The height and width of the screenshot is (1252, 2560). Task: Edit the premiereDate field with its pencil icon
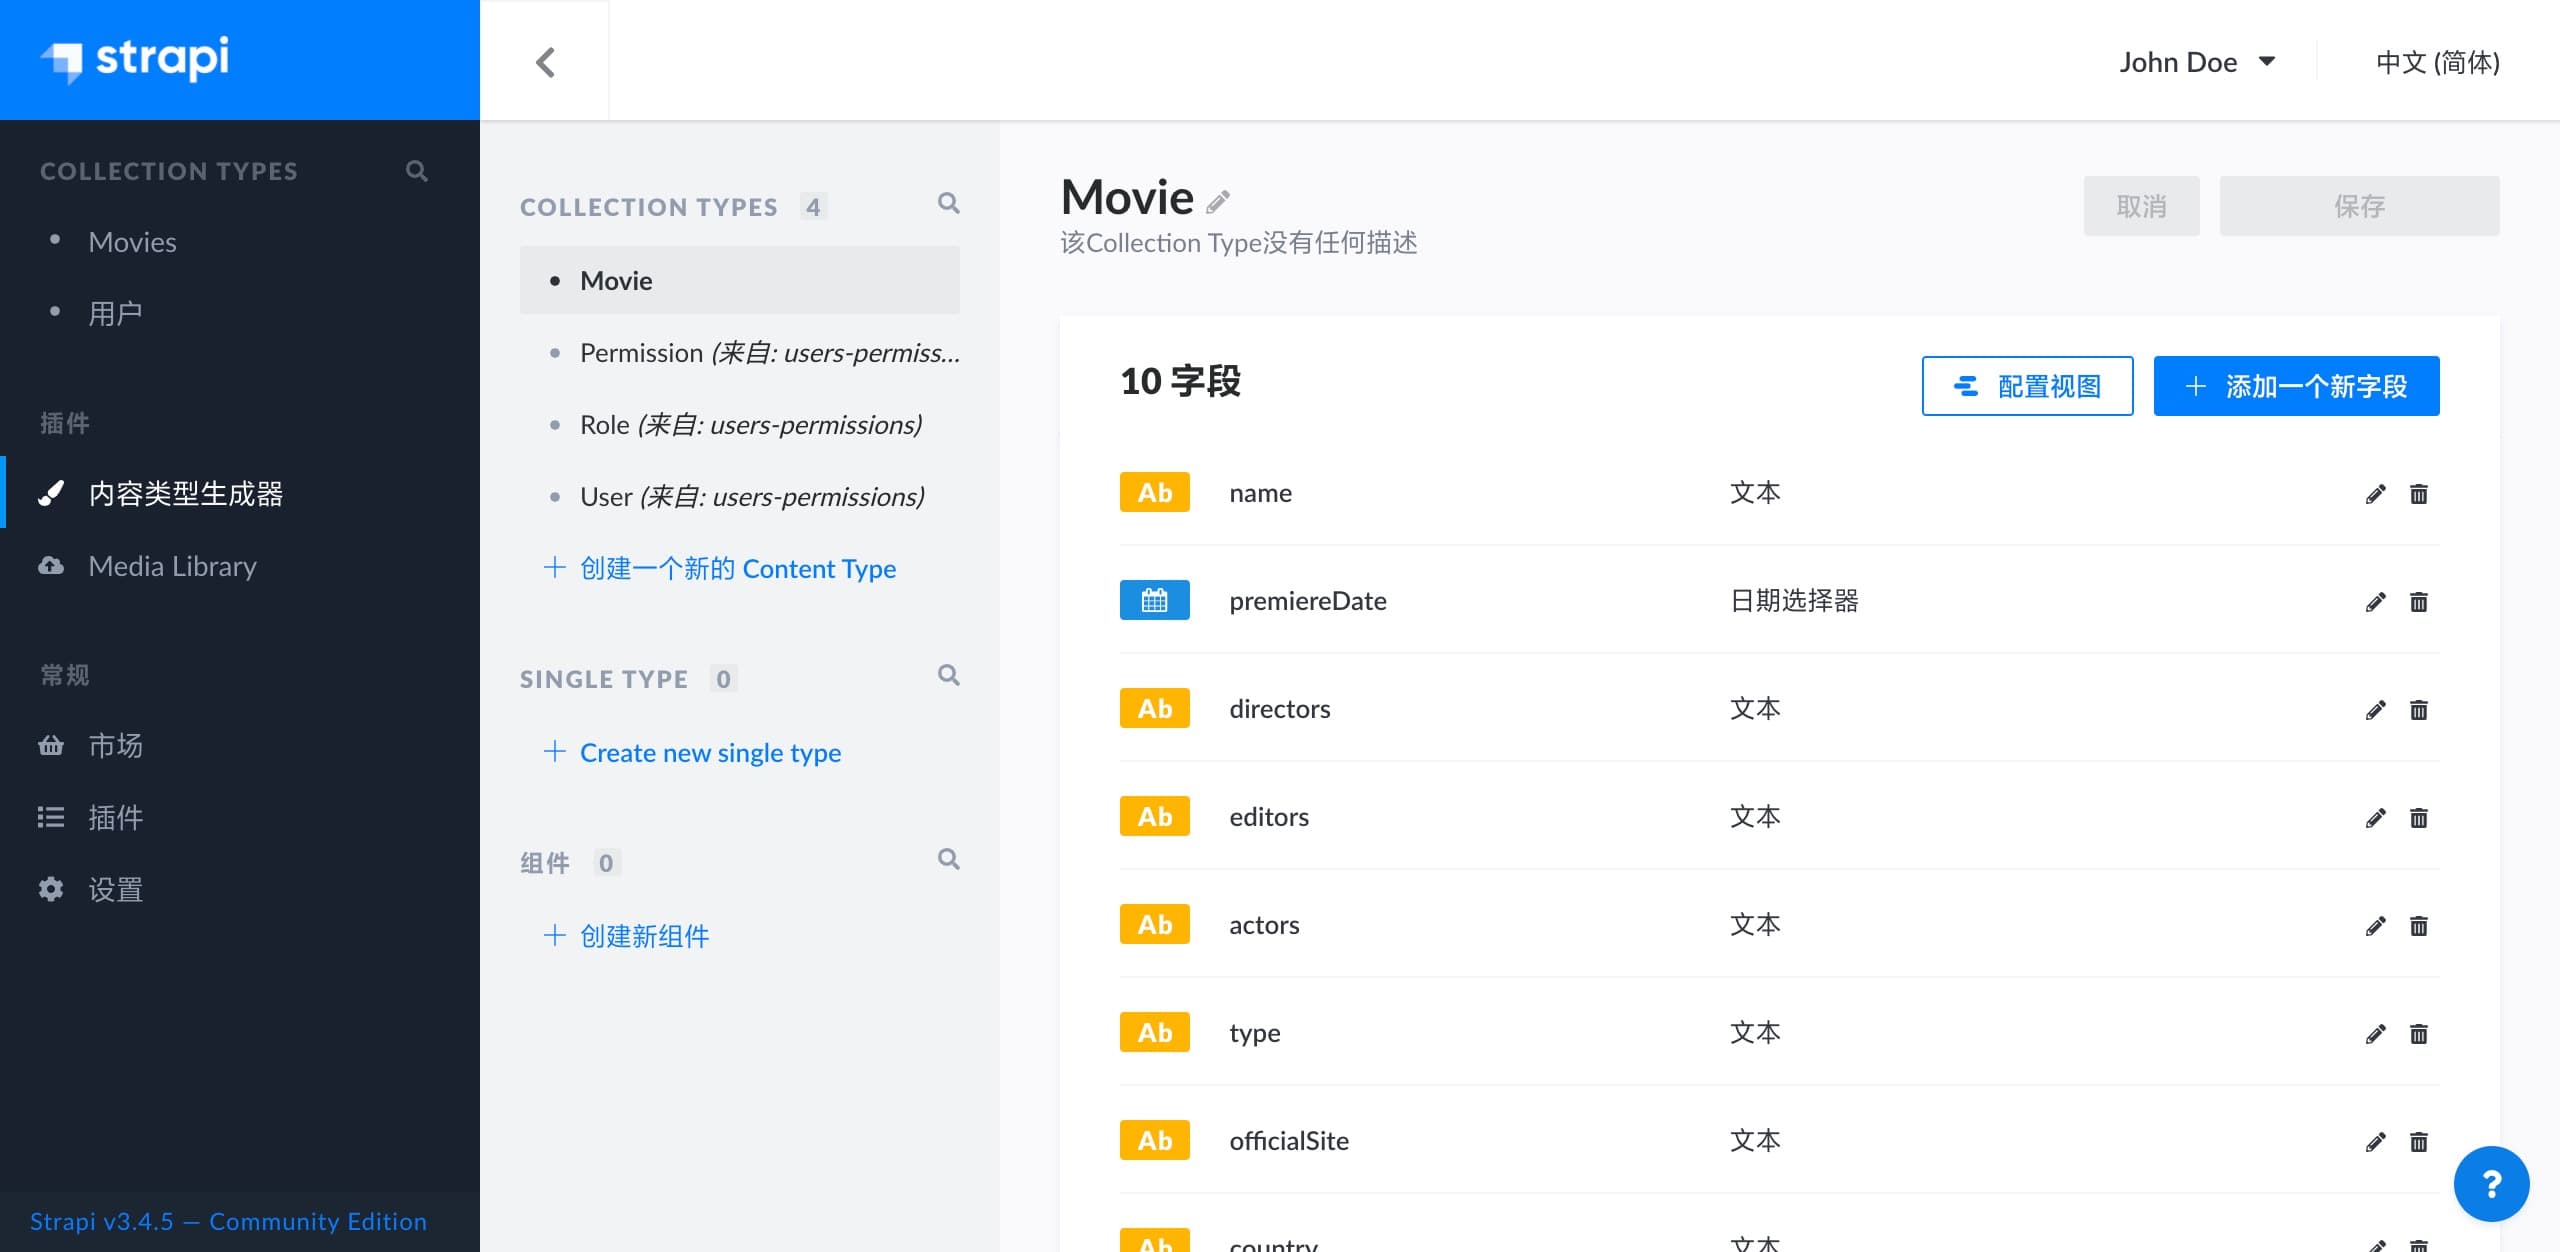tap(2375, 602)
